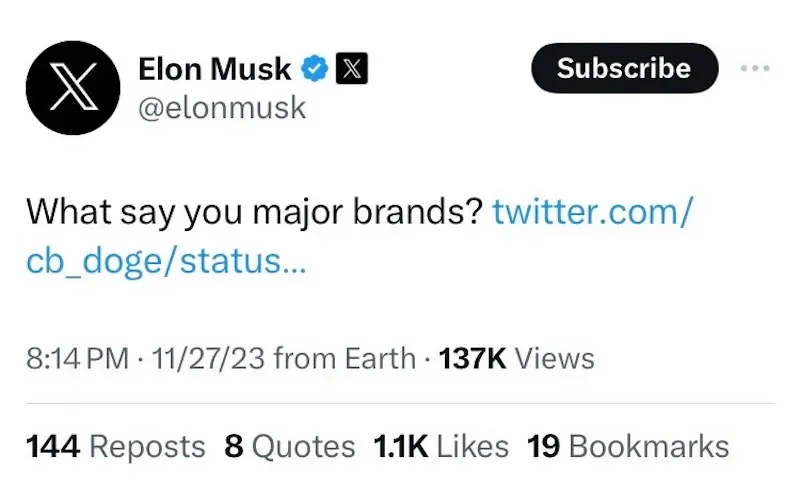Click the Subscribe button

point(623,68)
